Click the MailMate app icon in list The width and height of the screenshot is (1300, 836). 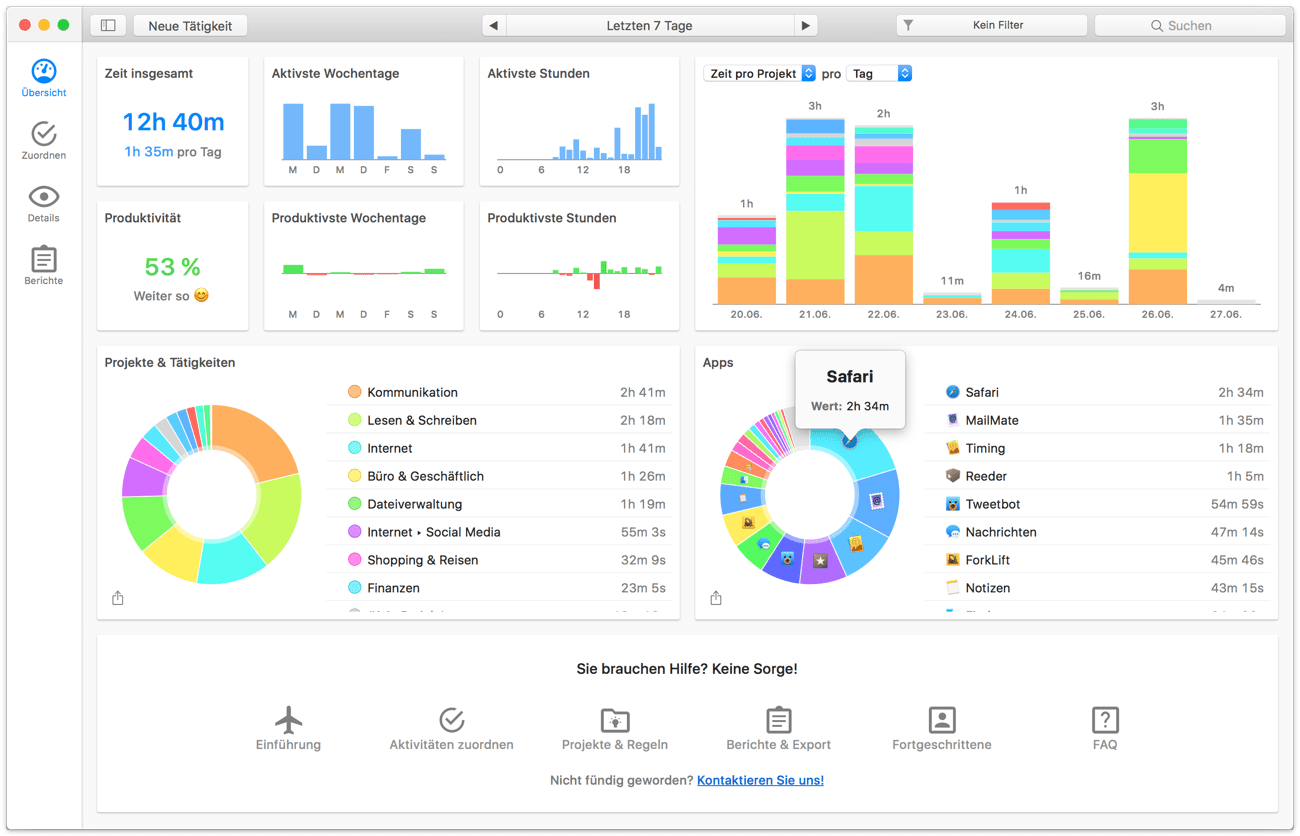pos(953,420)
